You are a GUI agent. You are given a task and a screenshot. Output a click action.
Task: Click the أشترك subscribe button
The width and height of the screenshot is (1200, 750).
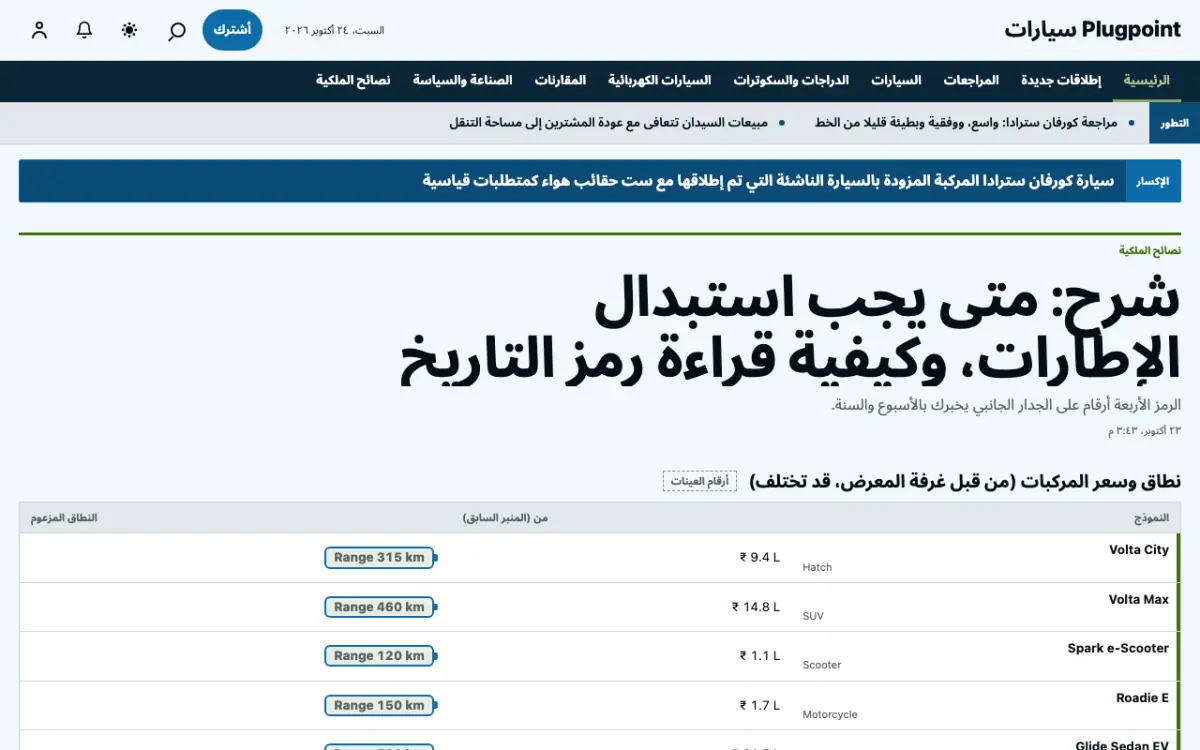pyautogui.click(x=232, y=30)
